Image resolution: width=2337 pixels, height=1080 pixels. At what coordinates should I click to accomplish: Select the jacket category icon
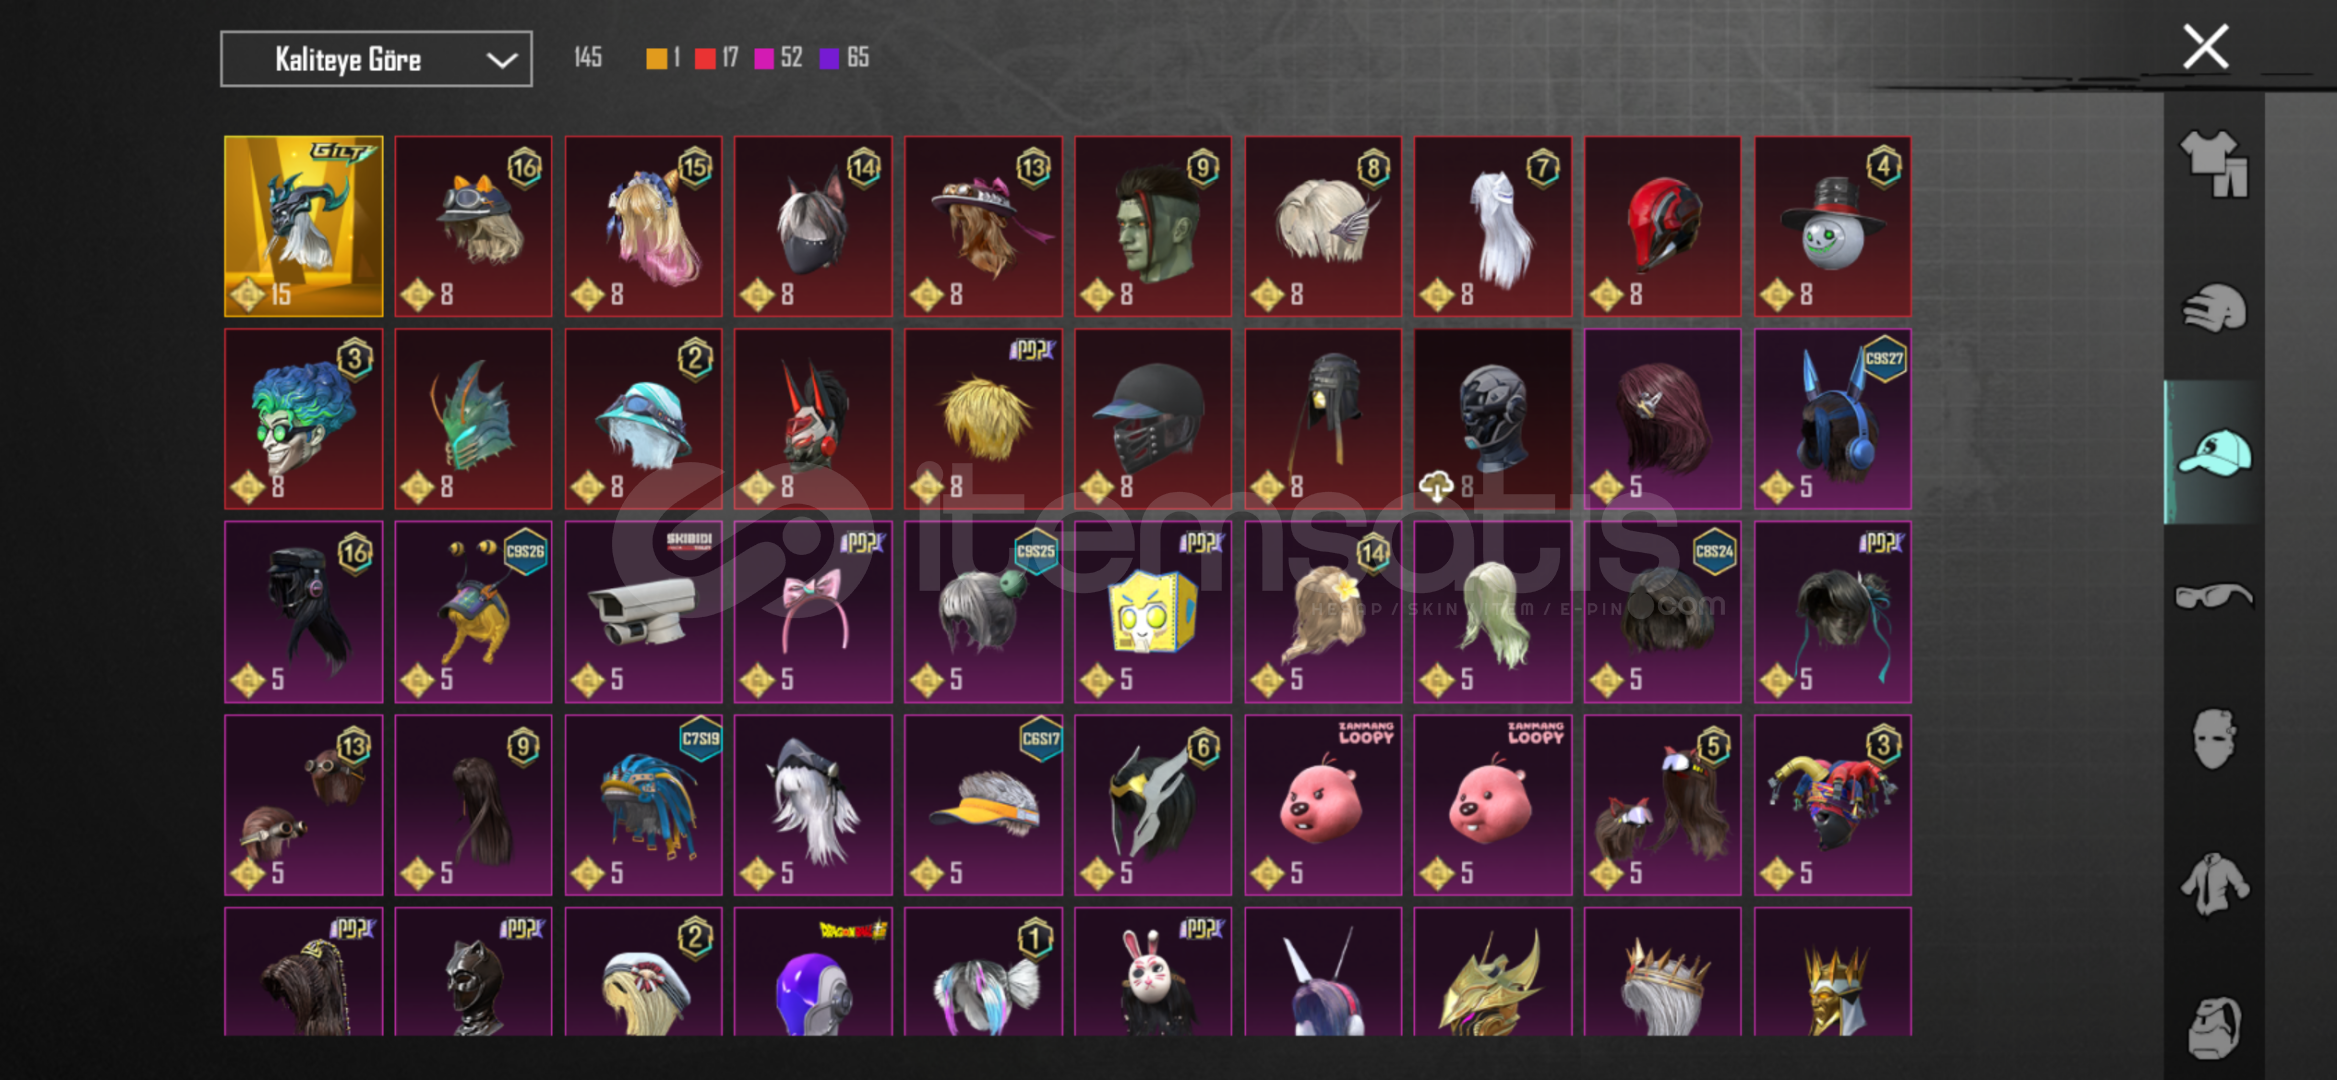[x=2214, y=884]
